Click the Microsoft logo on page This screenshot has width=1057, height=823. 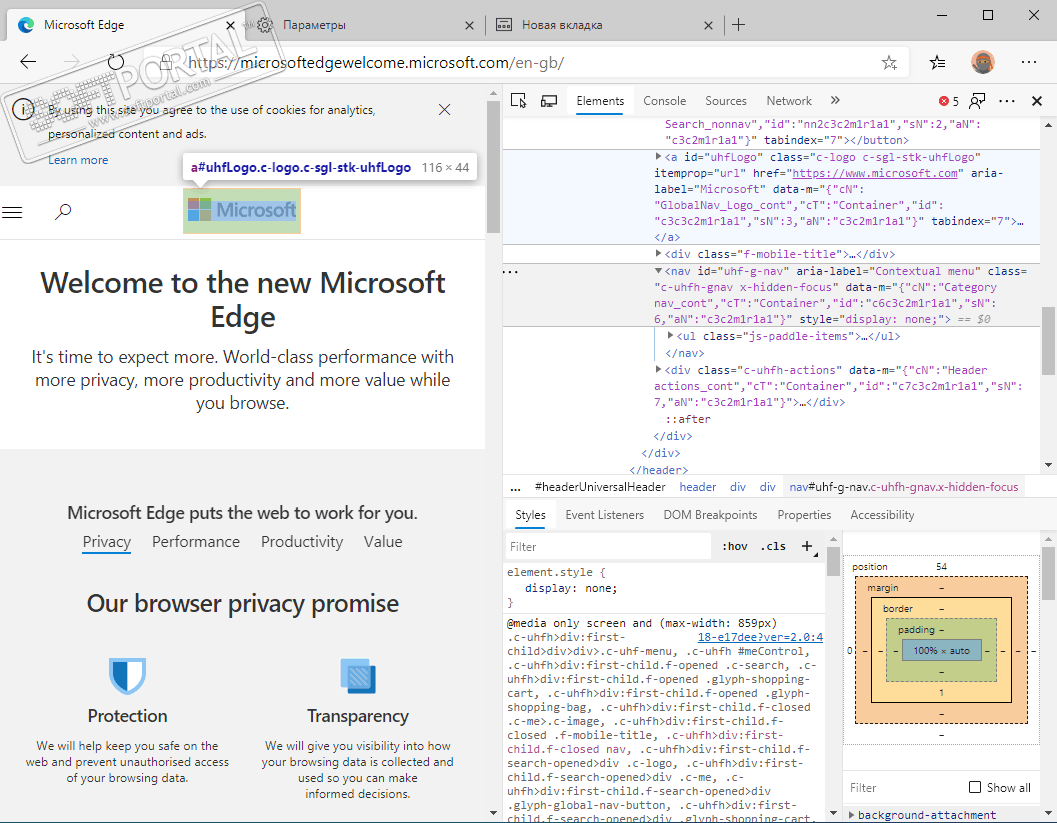tap(242, 210)
